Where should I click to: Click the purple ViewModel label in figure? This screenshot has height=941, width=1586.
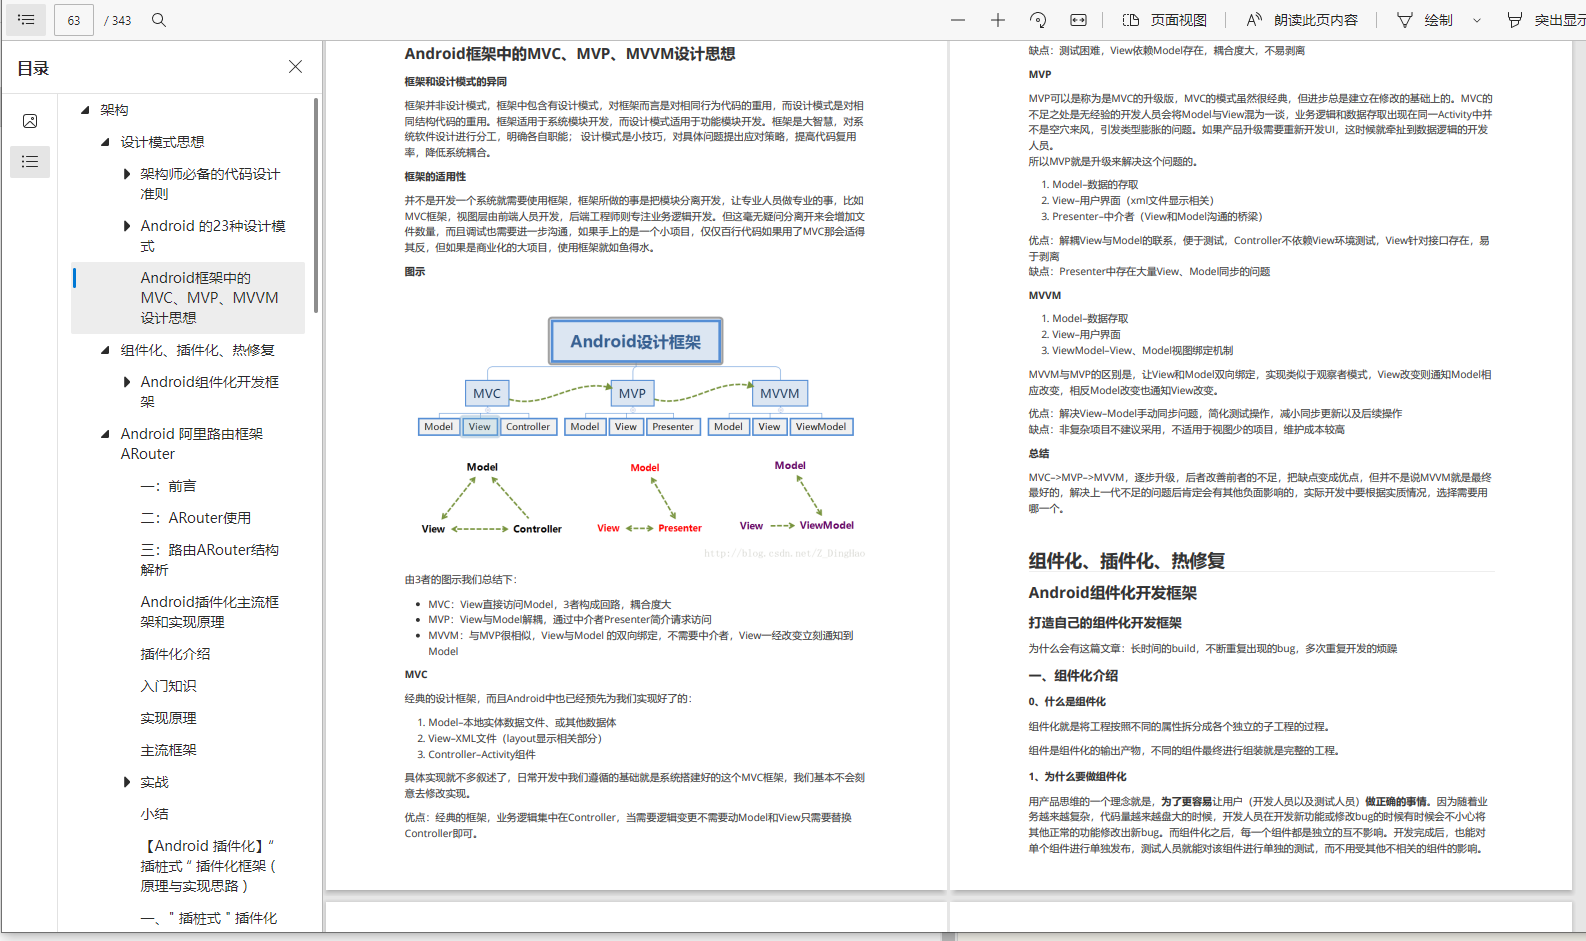(x=827, y=525)
